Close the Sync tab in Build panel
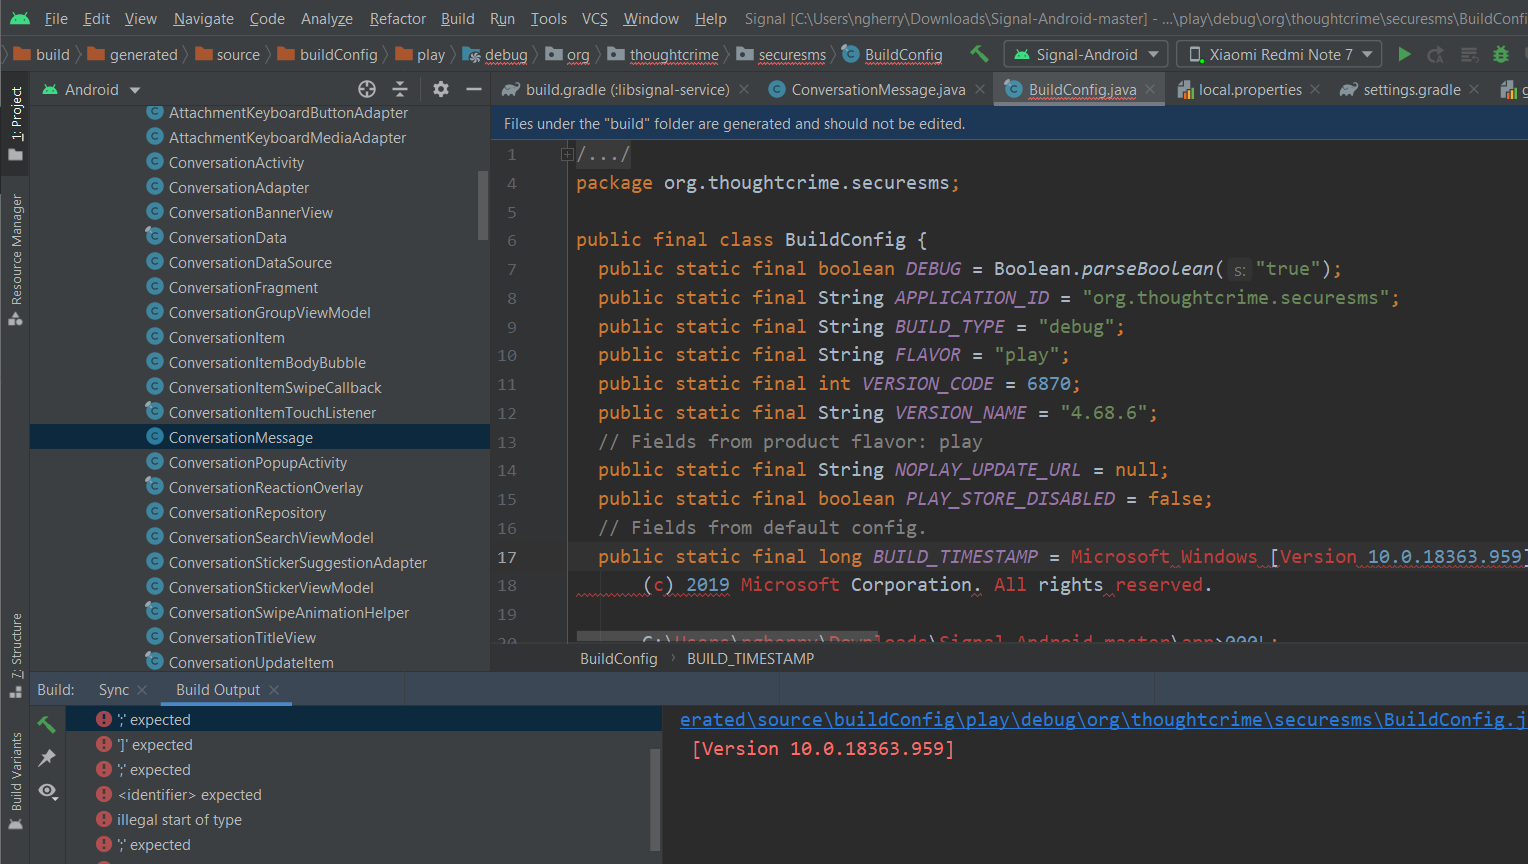The width and height of the screenshot is (1528, 864). click(x=142, y=690)
